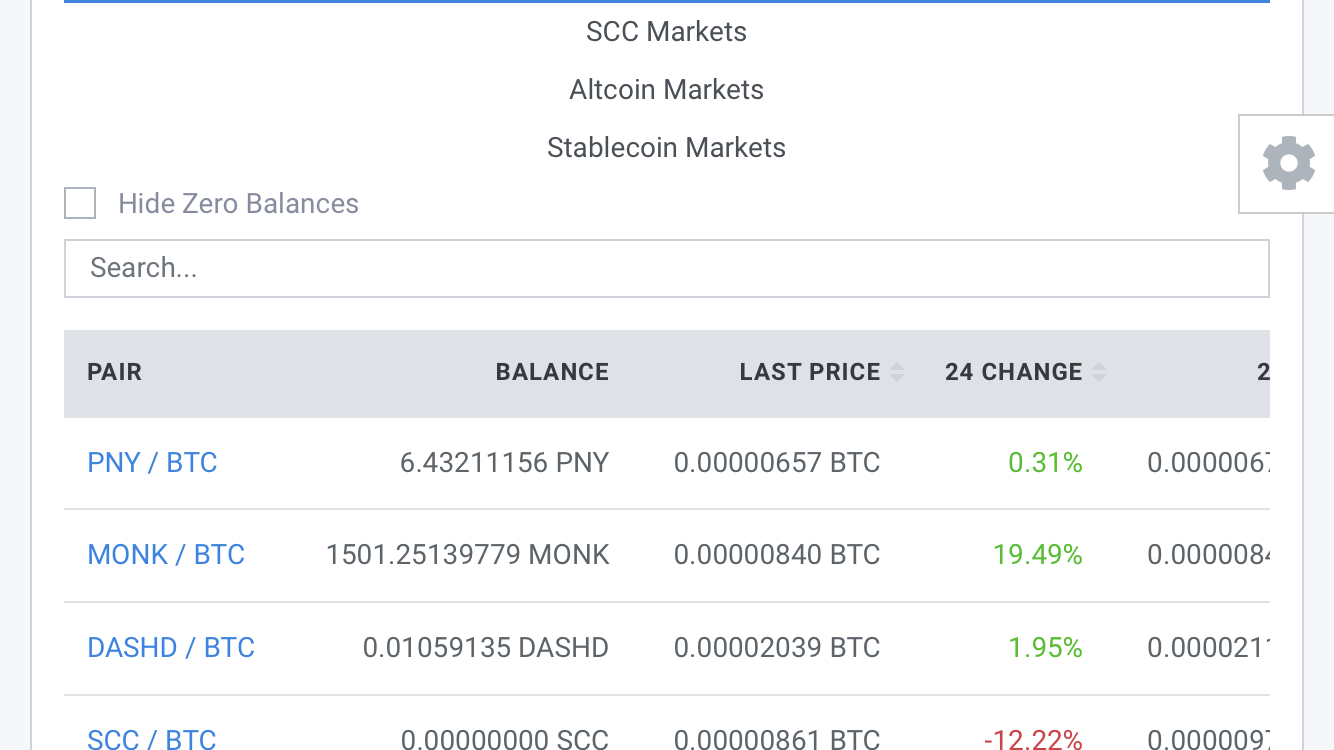1334x750 pixels.
Task: Click the PAIR column header
Action: [x=114, y=372]
